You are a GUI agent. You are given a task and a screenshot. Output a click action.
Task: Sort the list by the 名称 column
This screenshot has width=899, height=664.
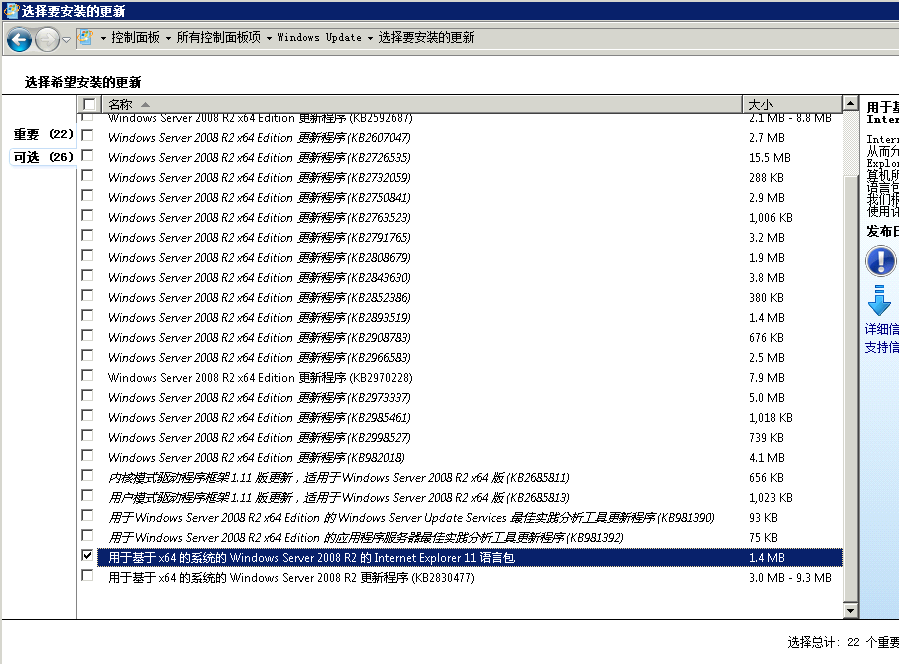[421, 104]
